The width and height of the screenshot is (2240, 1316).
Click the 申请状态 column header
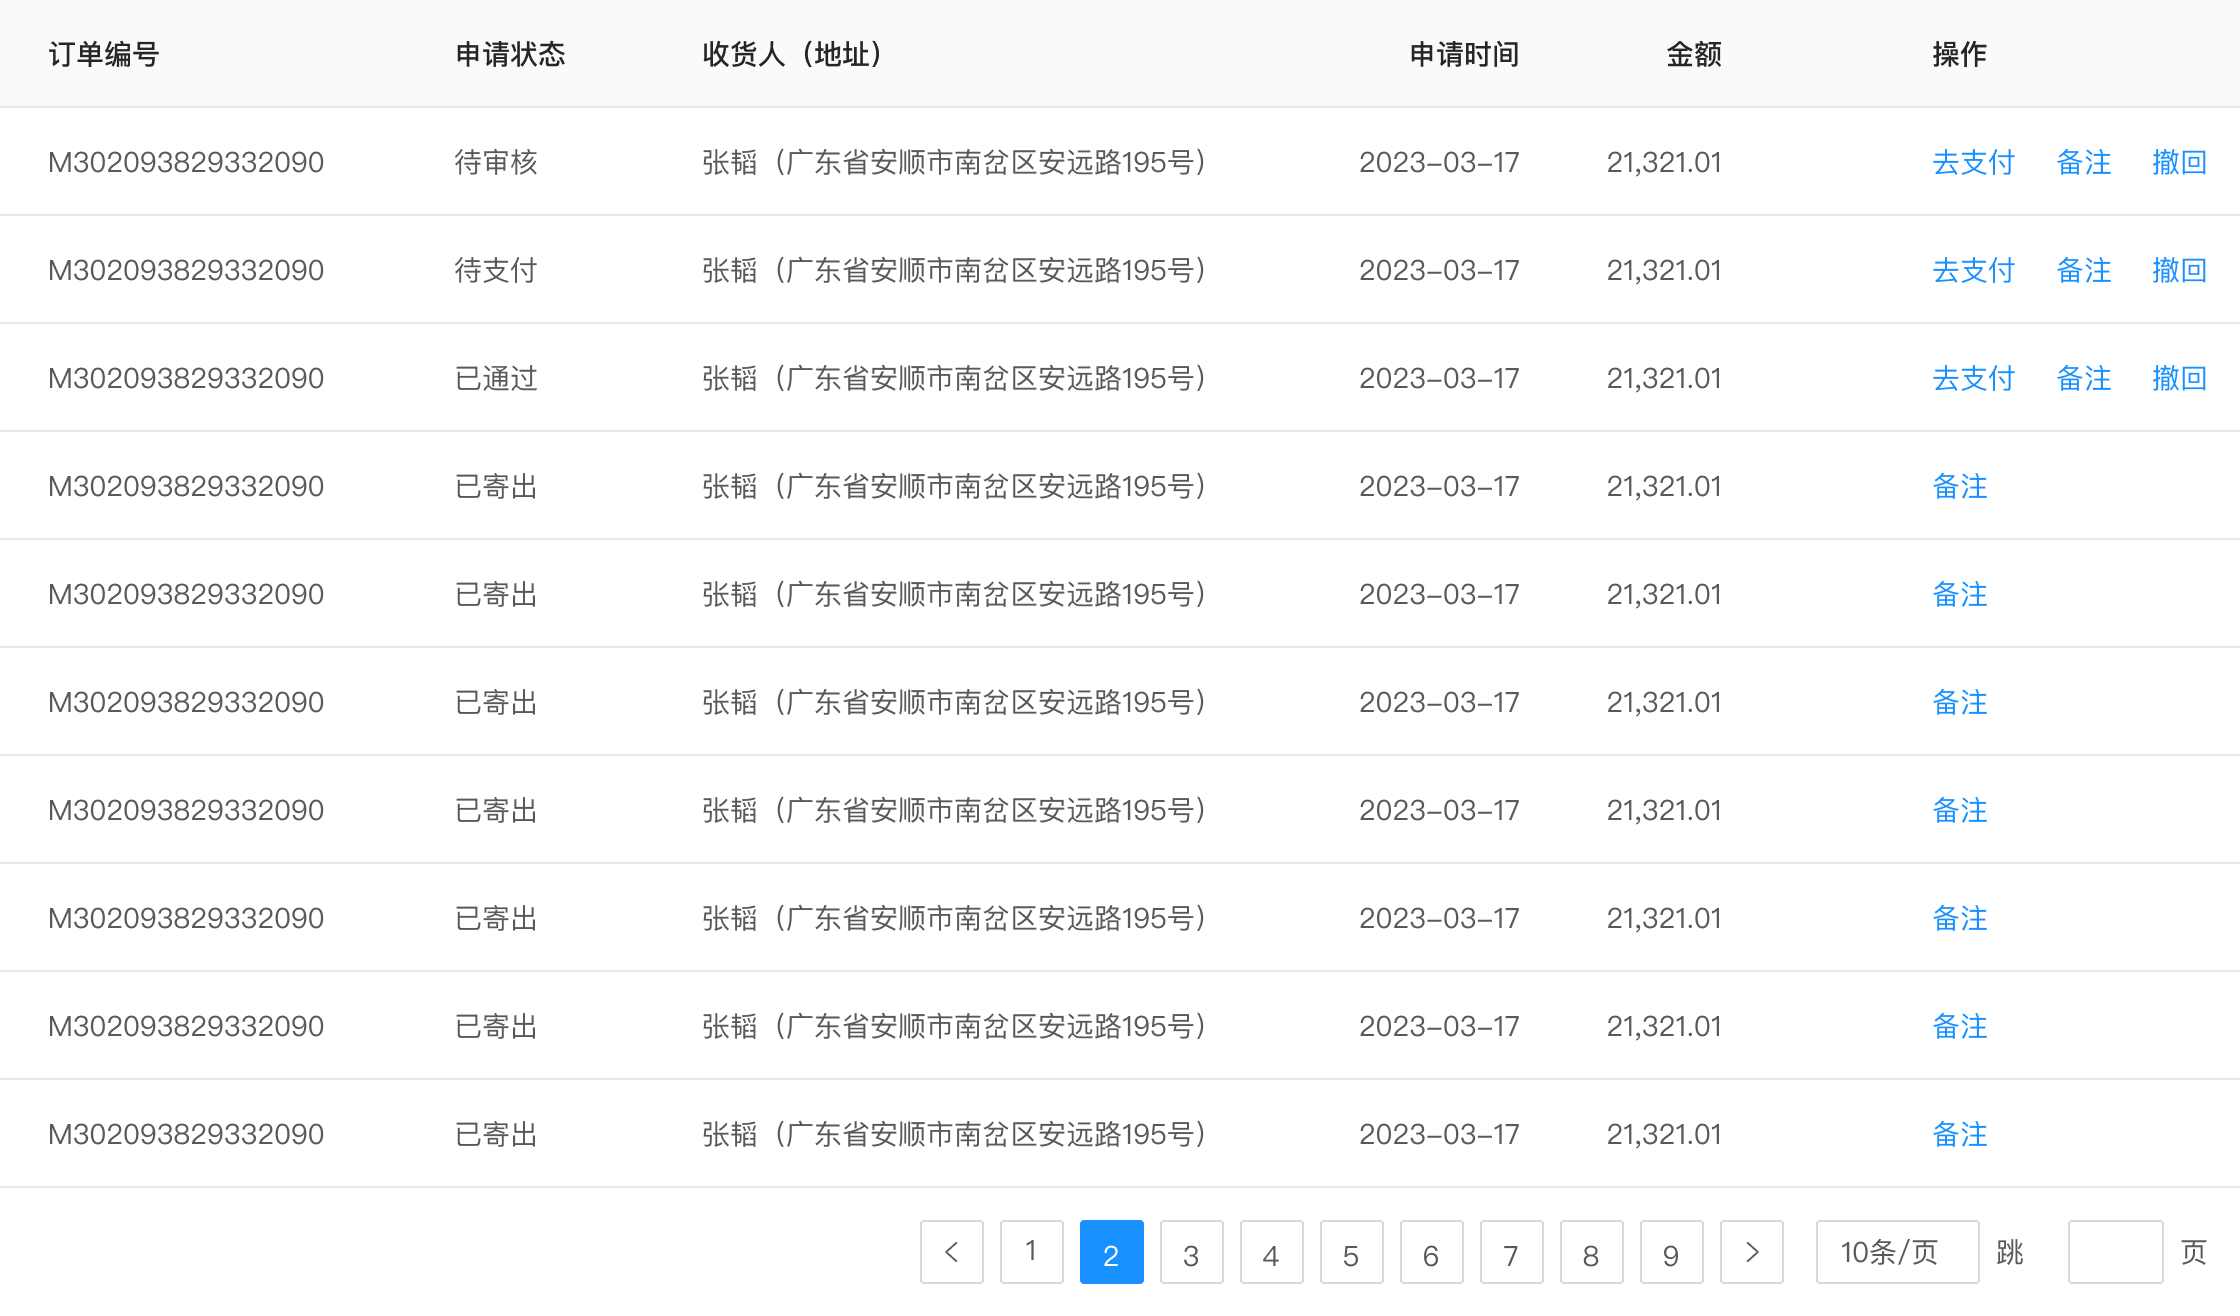[x=510, y=55]
